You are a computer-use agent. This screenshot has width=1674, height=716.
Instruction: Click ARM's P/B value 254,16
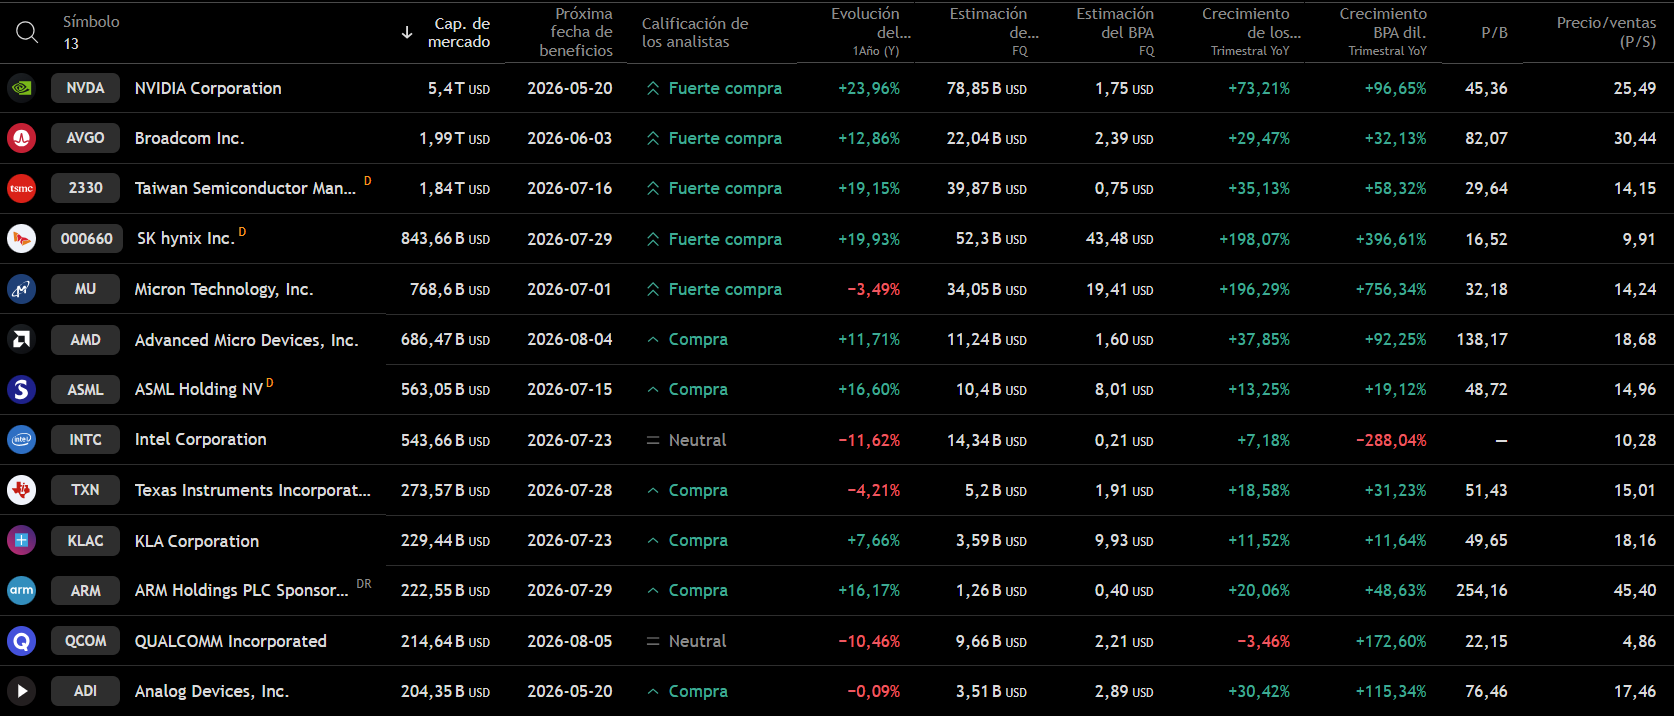[1482, 590]
